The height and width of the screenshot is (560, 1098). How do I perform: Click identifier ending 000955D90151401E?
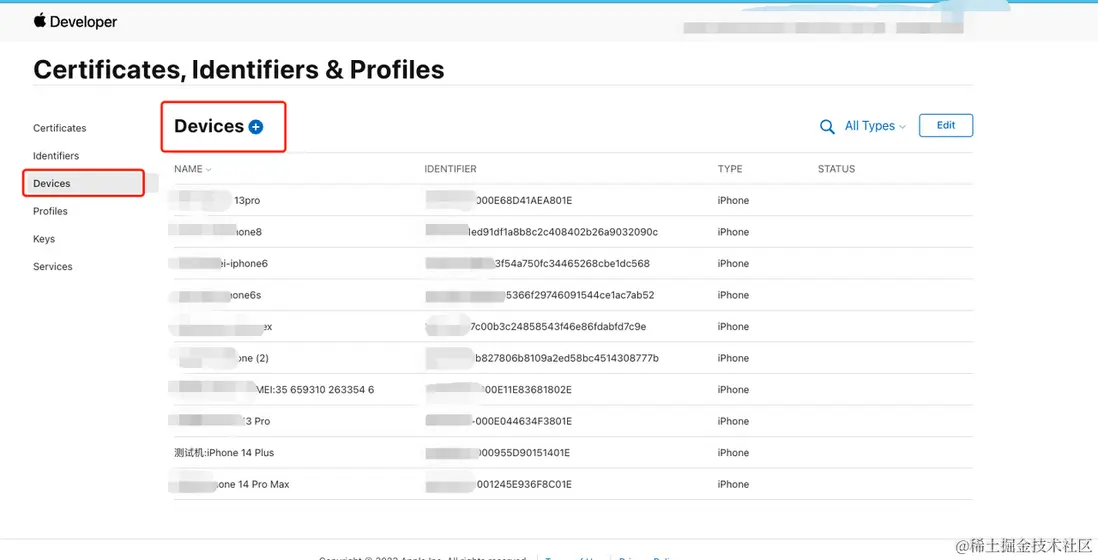click(497, 452)
